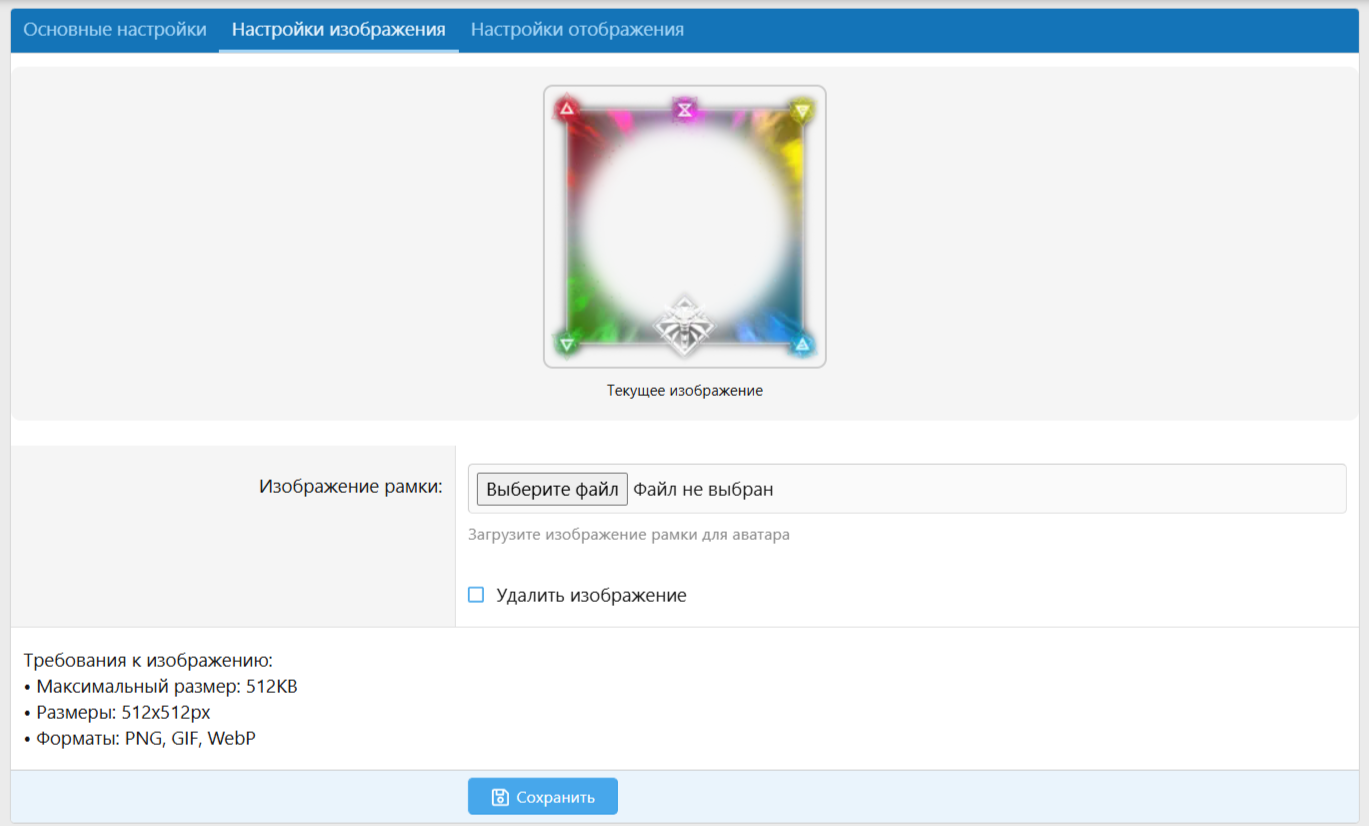Switch to the Настройки отображения tab
This screenshot has width=1369, height=826.
(x=577, y=29)
